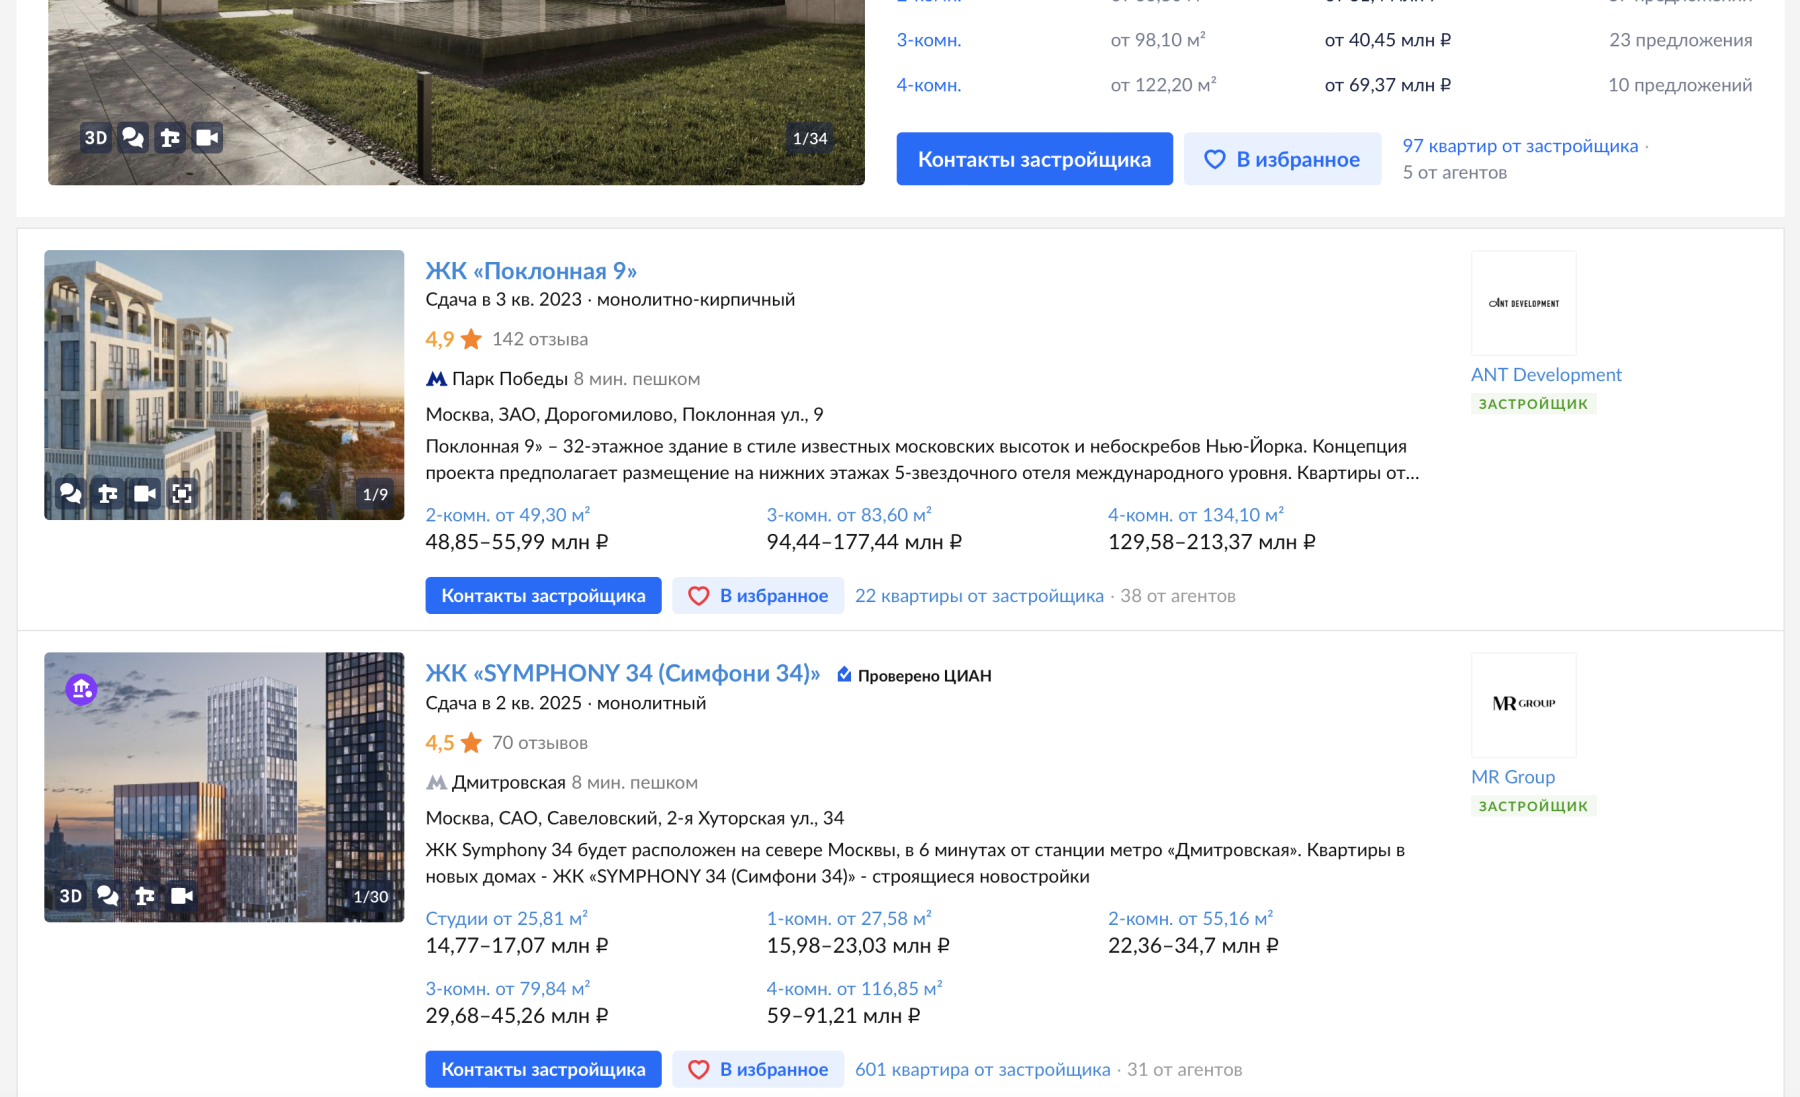Select Студии от 25,81 м² offers
This screenshot has height=1097, width=1800.
pyautogui.click(x=507, y=918)
